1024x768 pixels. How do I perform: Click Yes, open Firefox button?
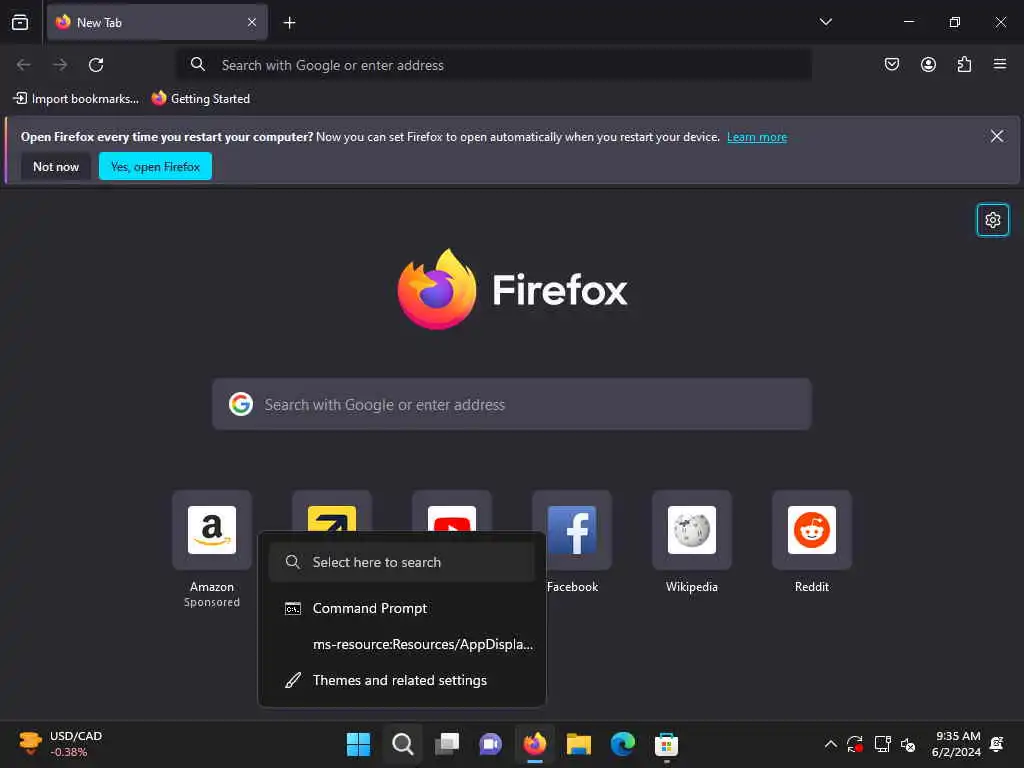(x=155, y=167)
